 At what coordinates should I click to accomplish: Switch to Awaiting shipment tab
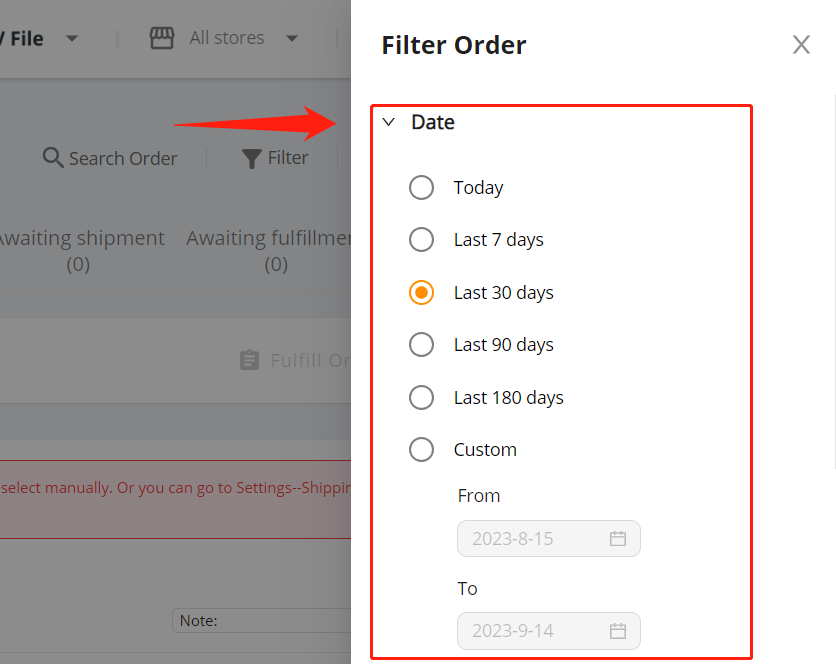(80, 251)
